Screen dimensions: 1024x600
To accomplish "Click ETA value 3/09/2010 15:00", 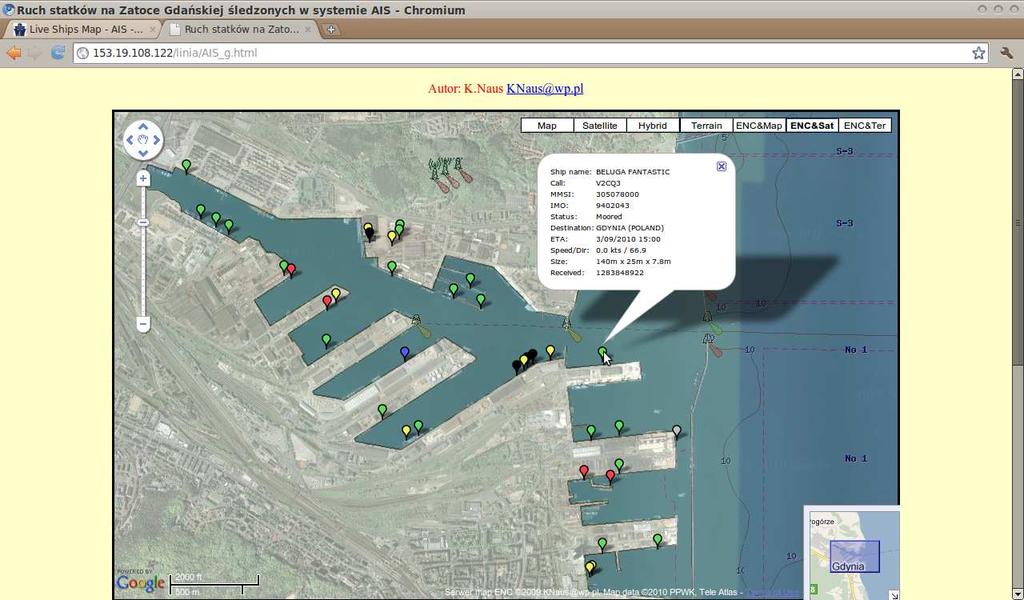I will click(628, 239).
